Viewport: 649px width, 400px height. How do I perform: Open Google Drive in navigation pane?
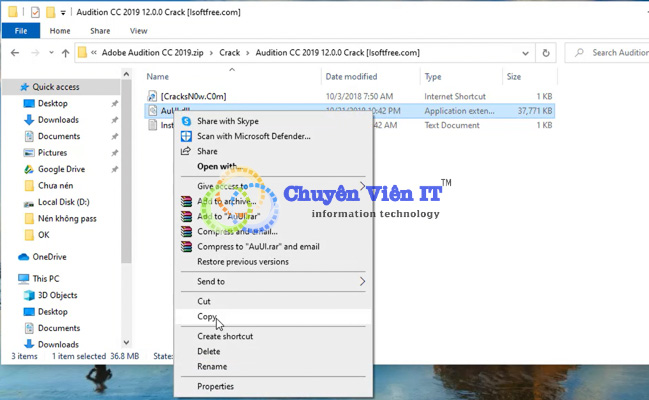tap(61, 169)
